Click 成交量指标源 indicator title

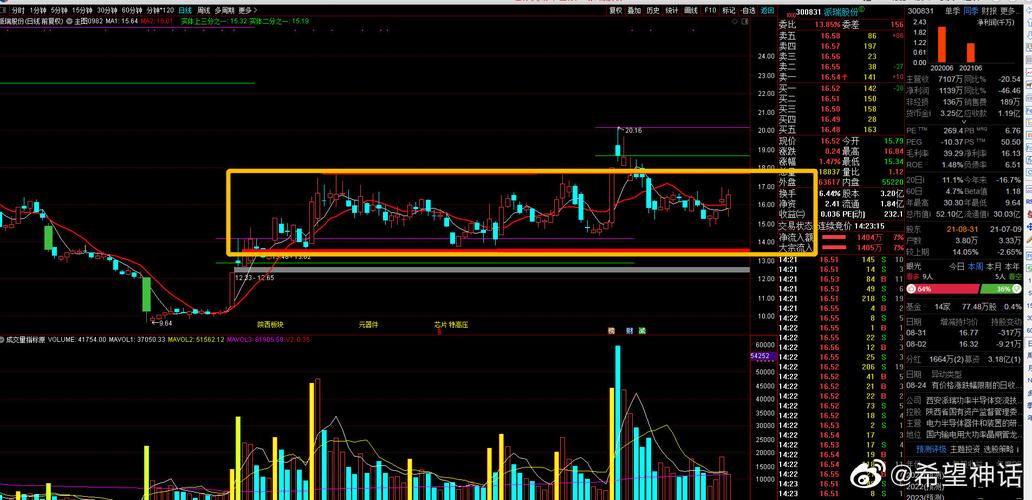[x=26, y=340]
